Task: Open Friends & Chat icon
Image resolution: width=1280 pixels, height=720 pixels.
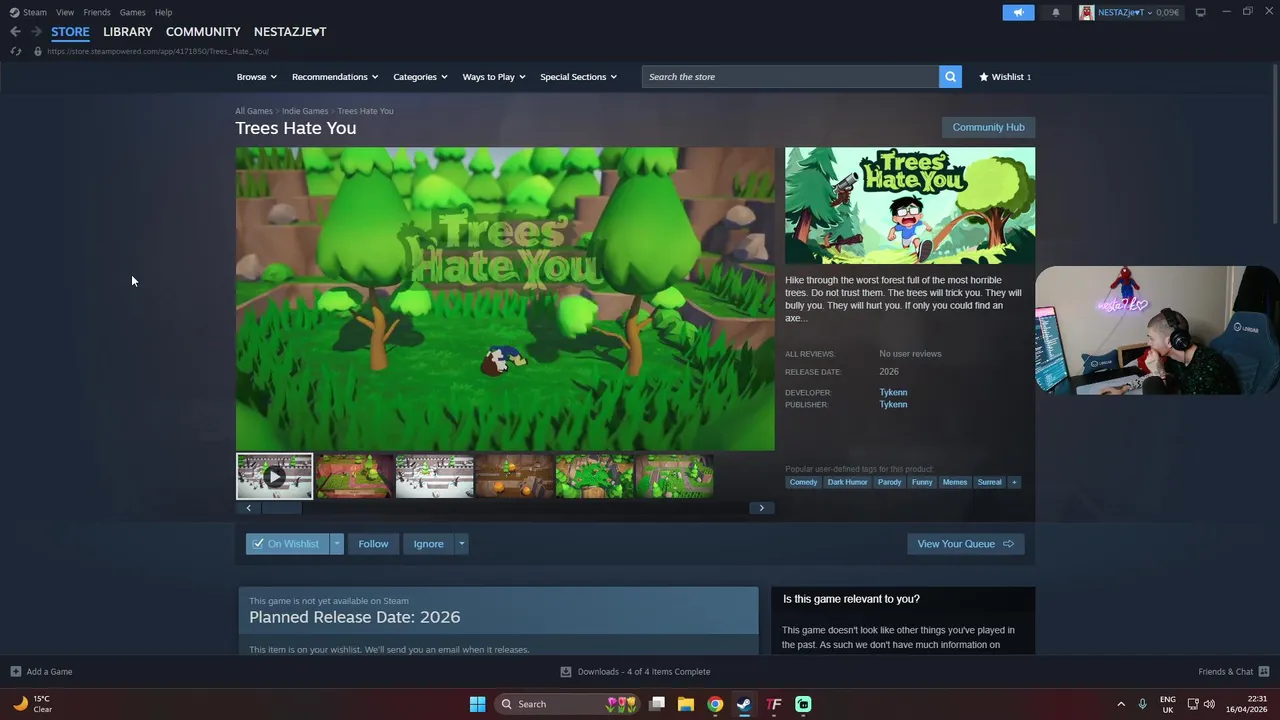Action: point(1264,672)
